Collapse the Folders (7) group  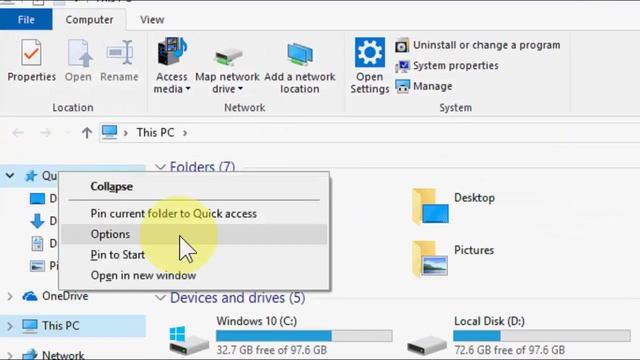[x=160, y=167]
